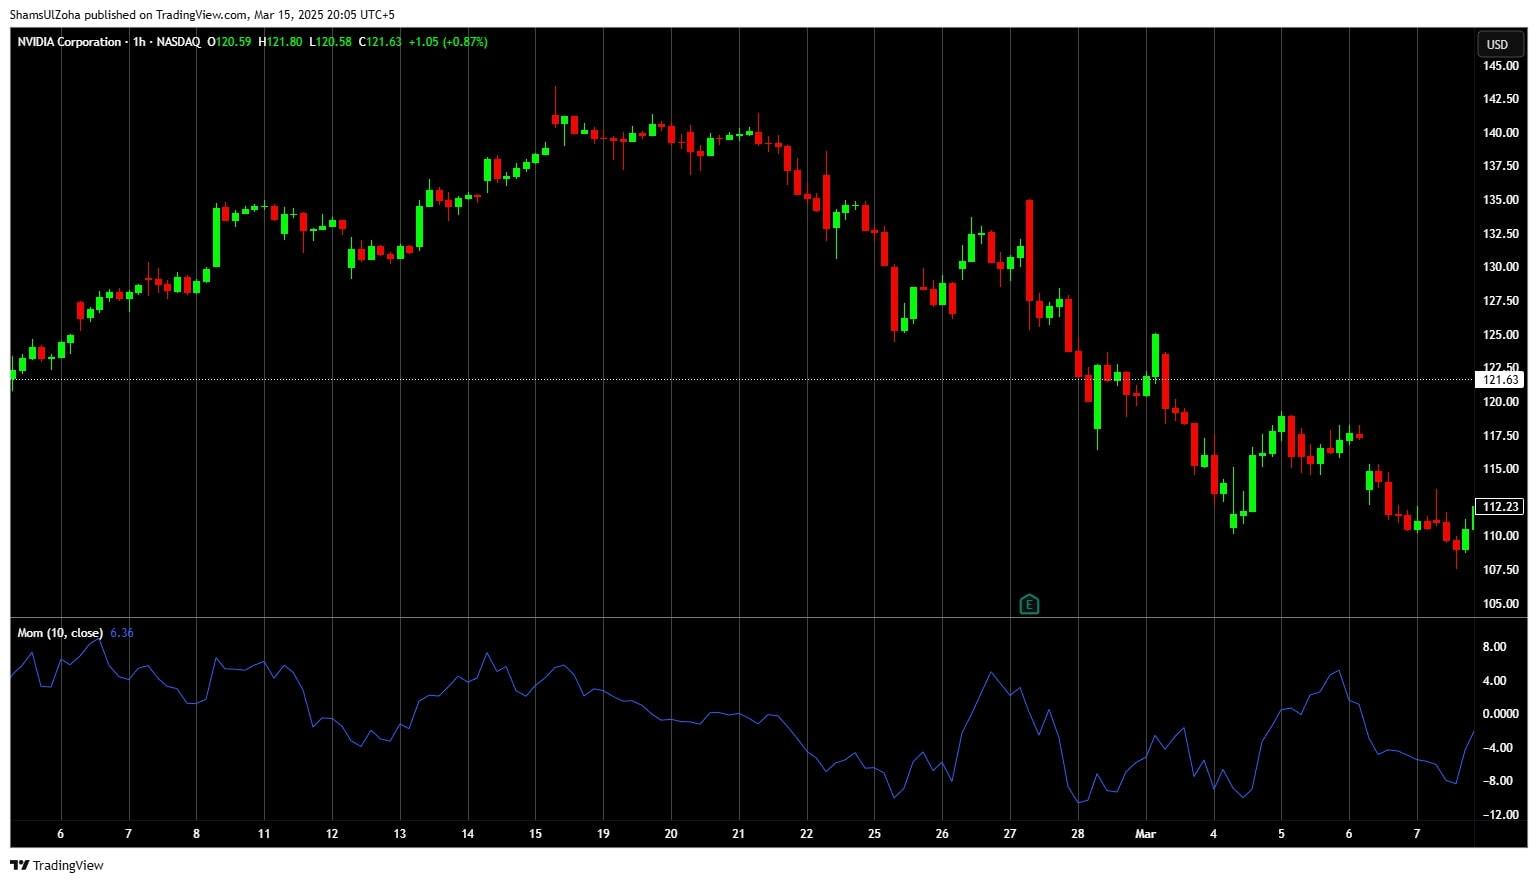Select the Mar label on time axis

click(x=1146, y=834)
